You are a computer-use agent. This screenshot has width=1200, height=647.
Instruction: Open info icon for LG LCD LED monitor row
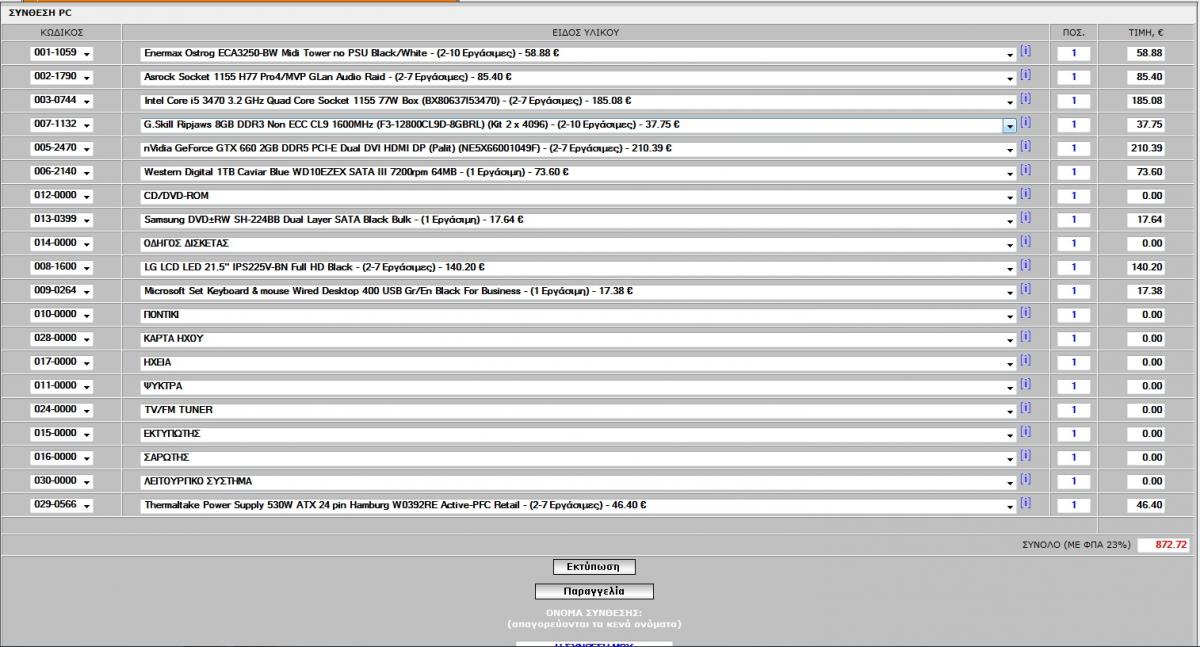pos(1025,266)
